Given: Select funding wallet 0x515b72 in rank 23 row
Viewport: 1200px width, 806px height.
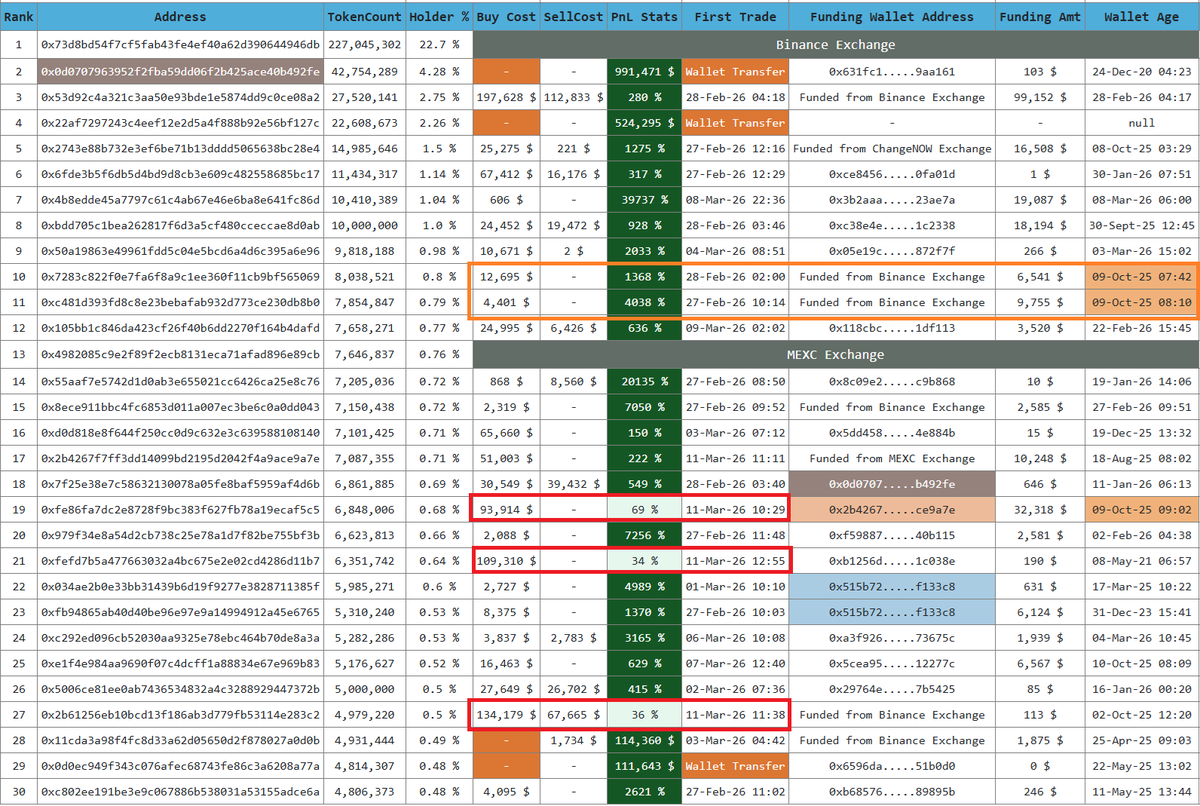Looking at the screenshot, I should click(x=892, y=613).
